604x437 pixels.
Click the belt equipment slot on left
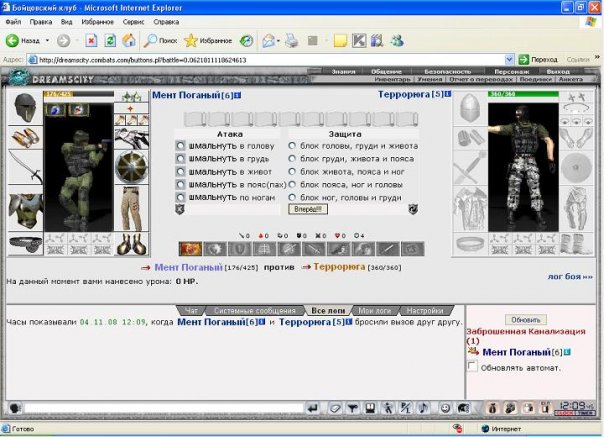(x=25, y=244)
